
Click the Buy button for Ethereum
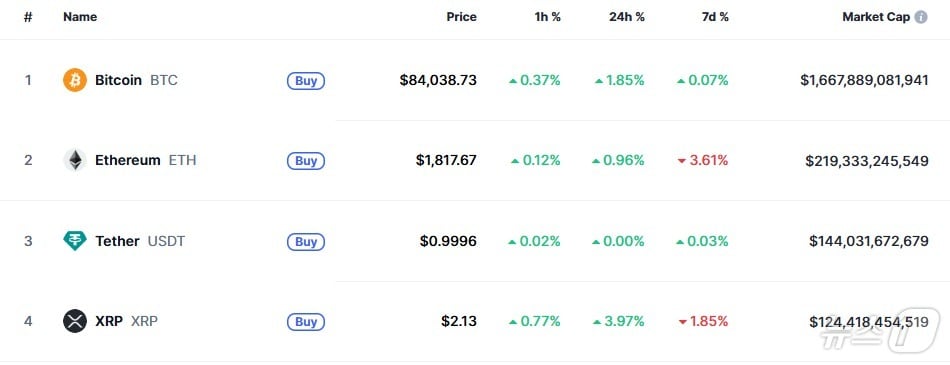(x=306, y=161)
